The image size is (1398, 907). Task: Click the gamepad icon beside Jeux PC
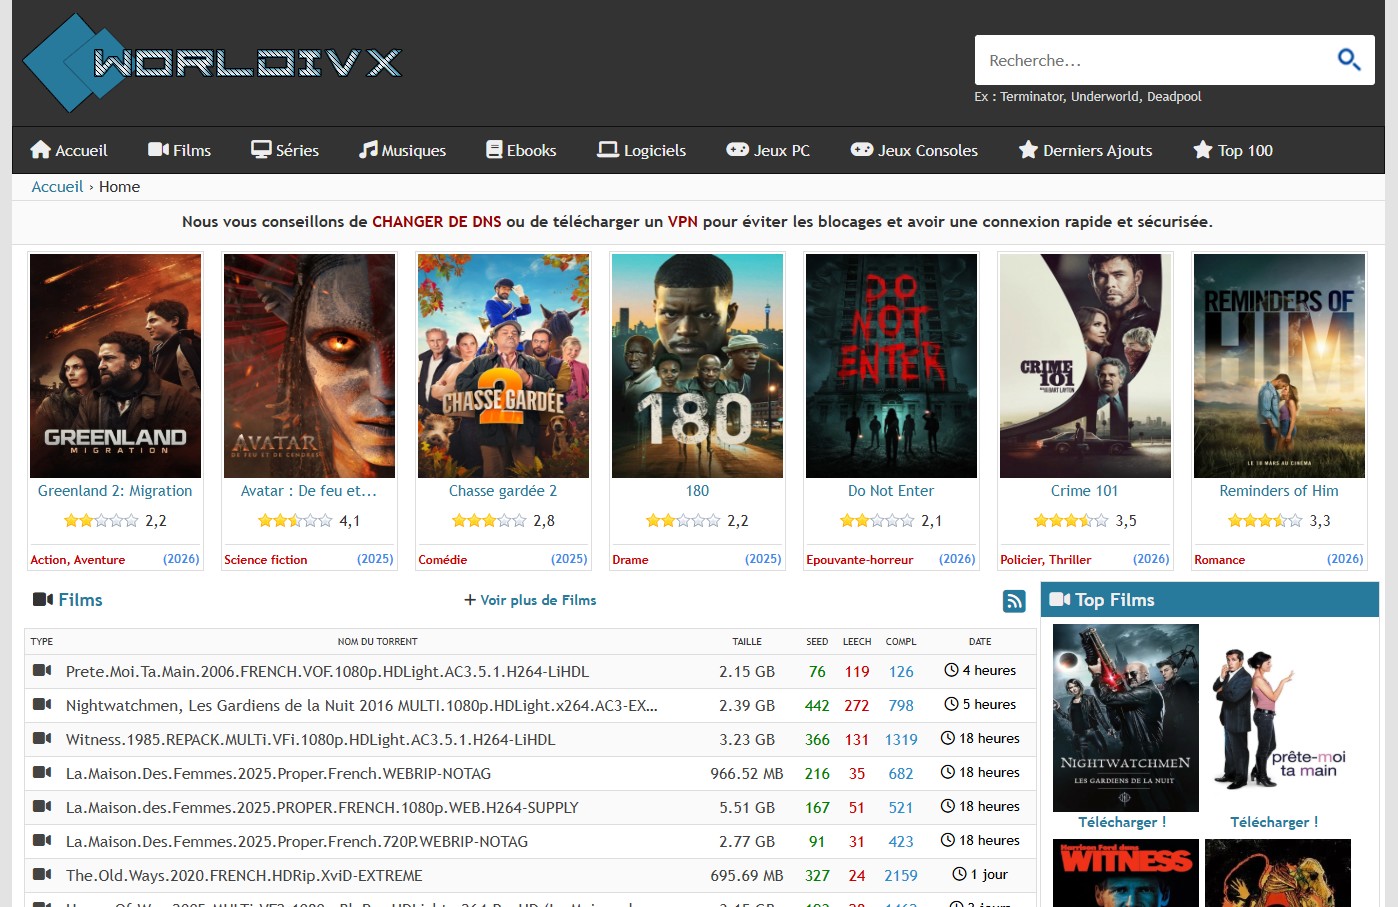[x=737, y=150]
